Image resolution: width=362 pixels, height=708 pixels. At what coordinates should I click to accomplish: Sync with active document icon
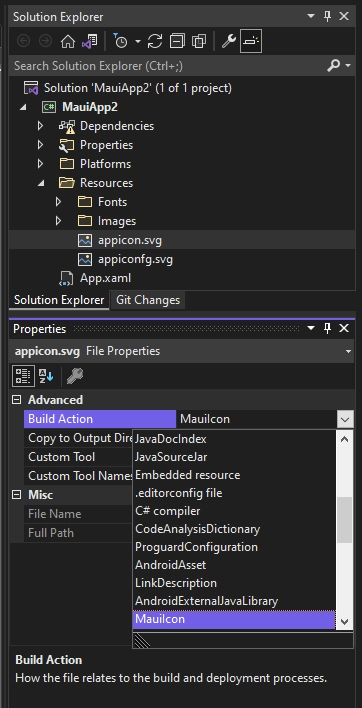[x=155, y=42]
